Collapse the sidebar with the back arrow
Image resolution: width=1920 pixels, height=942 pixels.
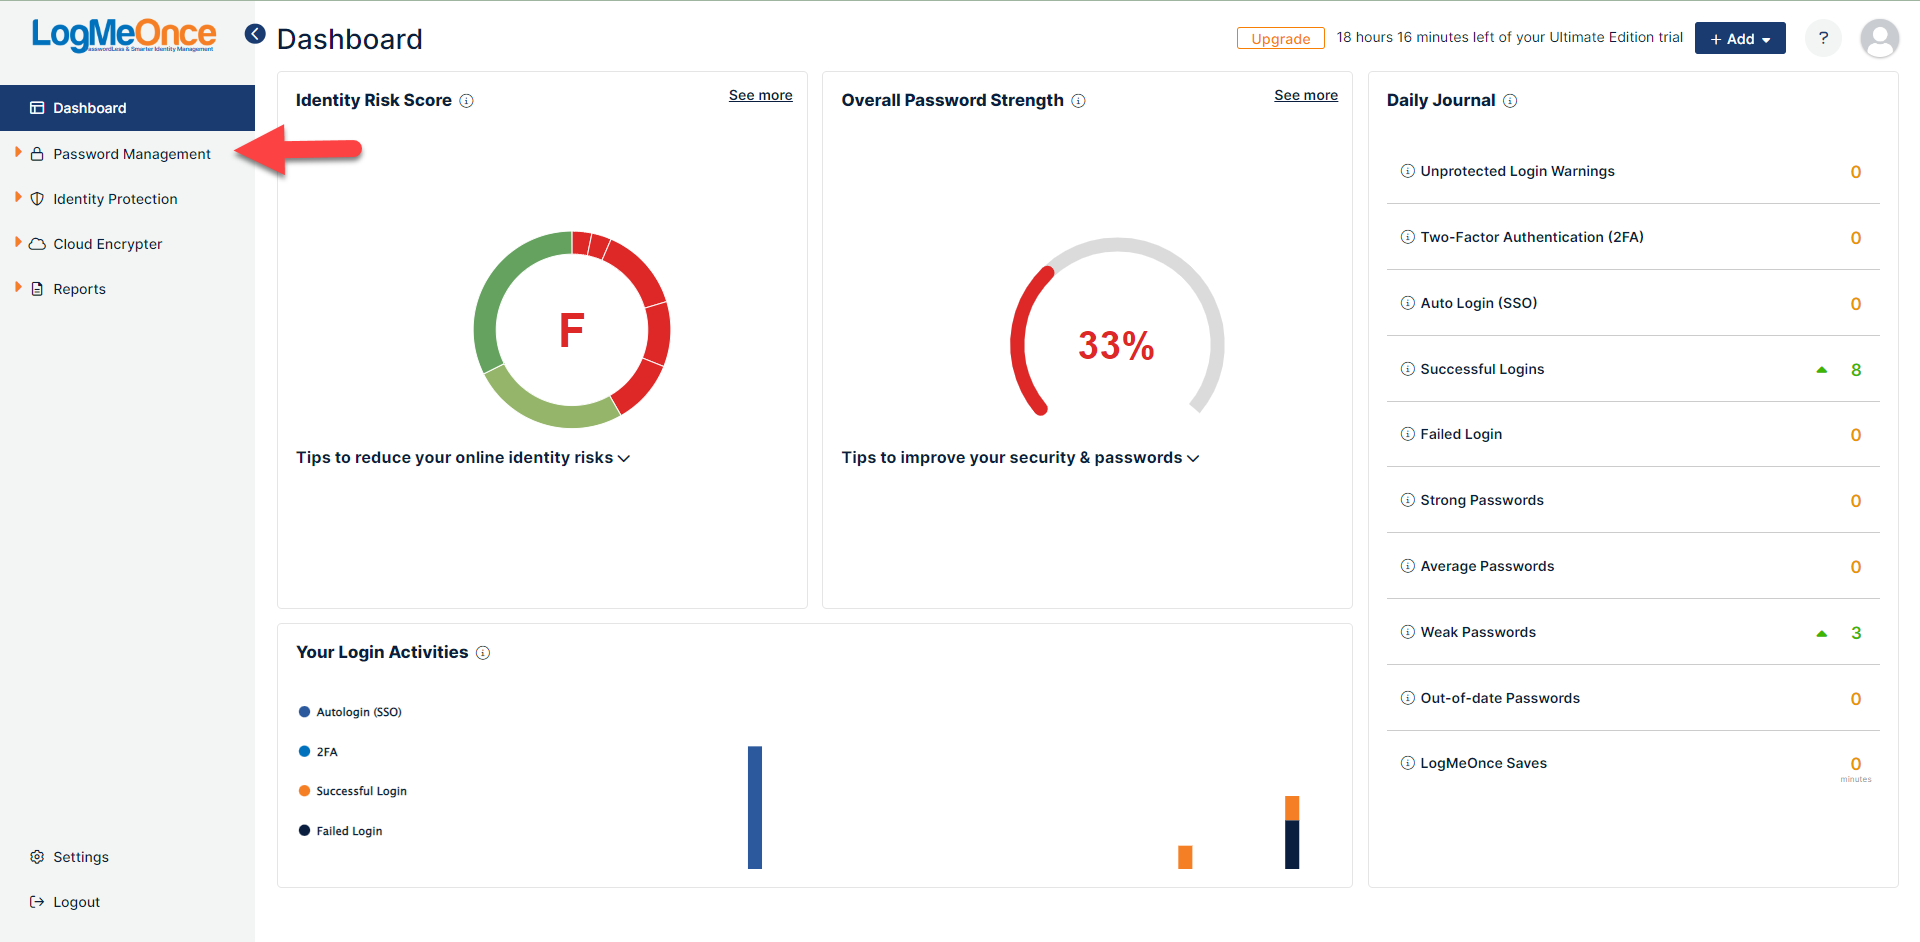point(255,34)
